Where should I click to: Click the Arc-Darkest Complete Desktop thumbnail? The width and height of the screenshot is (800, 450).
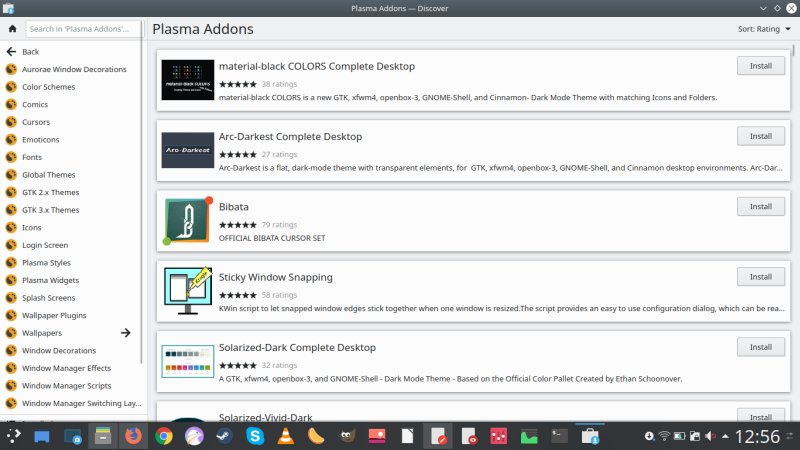[x=187, y=150]
